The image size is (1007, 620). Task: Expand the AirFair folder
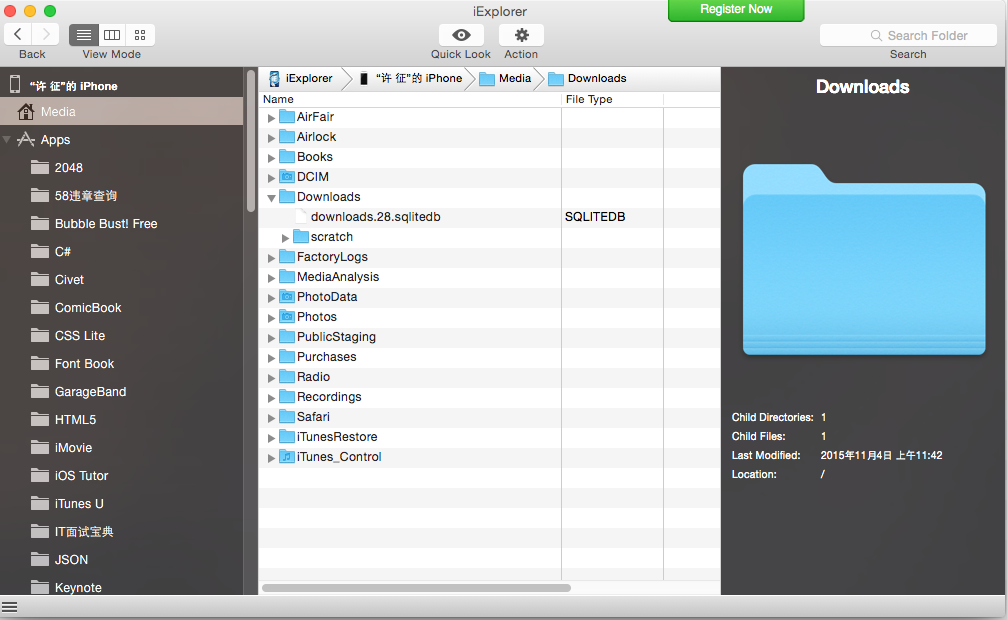click(x=271, y=118)
